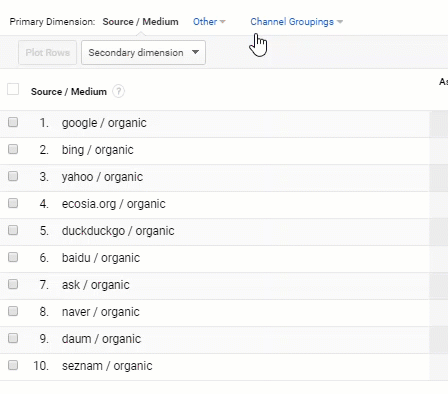The height and width of the screenshot is (394, 448).
Task: Check the select-all checkbox in table header
Action: pyautogui.click(x=13, y=89)
